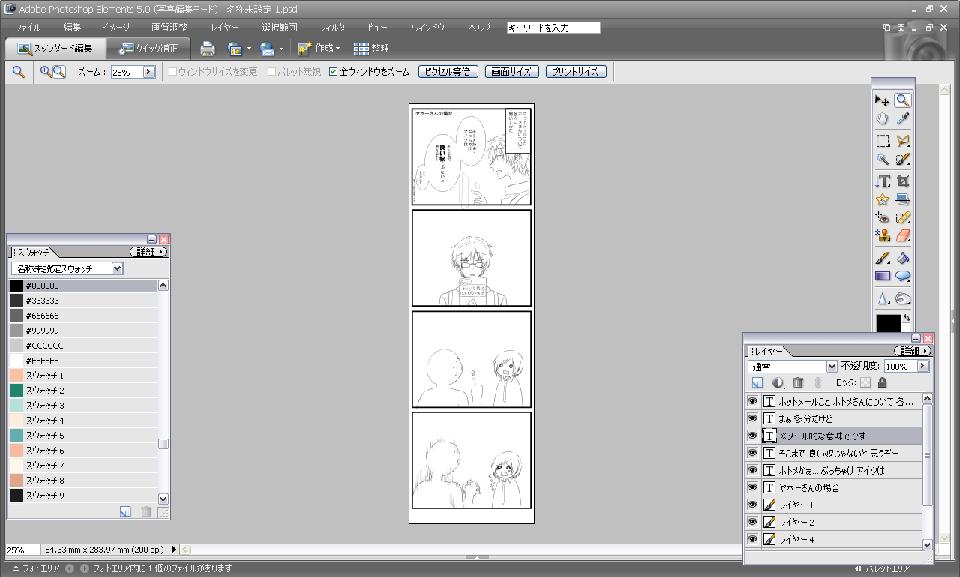Select the Zoom tool in the toolbox
This screenshot has width=960, height=577.
click(902, 100)
